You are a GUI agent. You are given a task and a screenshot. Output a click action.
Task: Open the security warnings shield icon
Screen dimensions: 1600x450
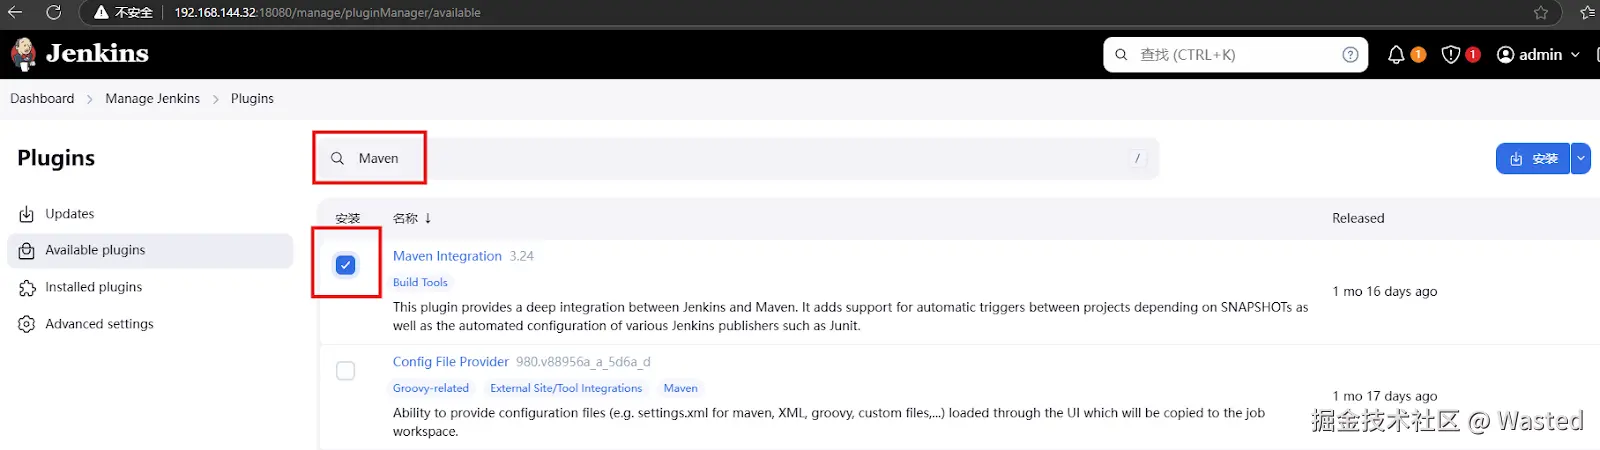1451,55
